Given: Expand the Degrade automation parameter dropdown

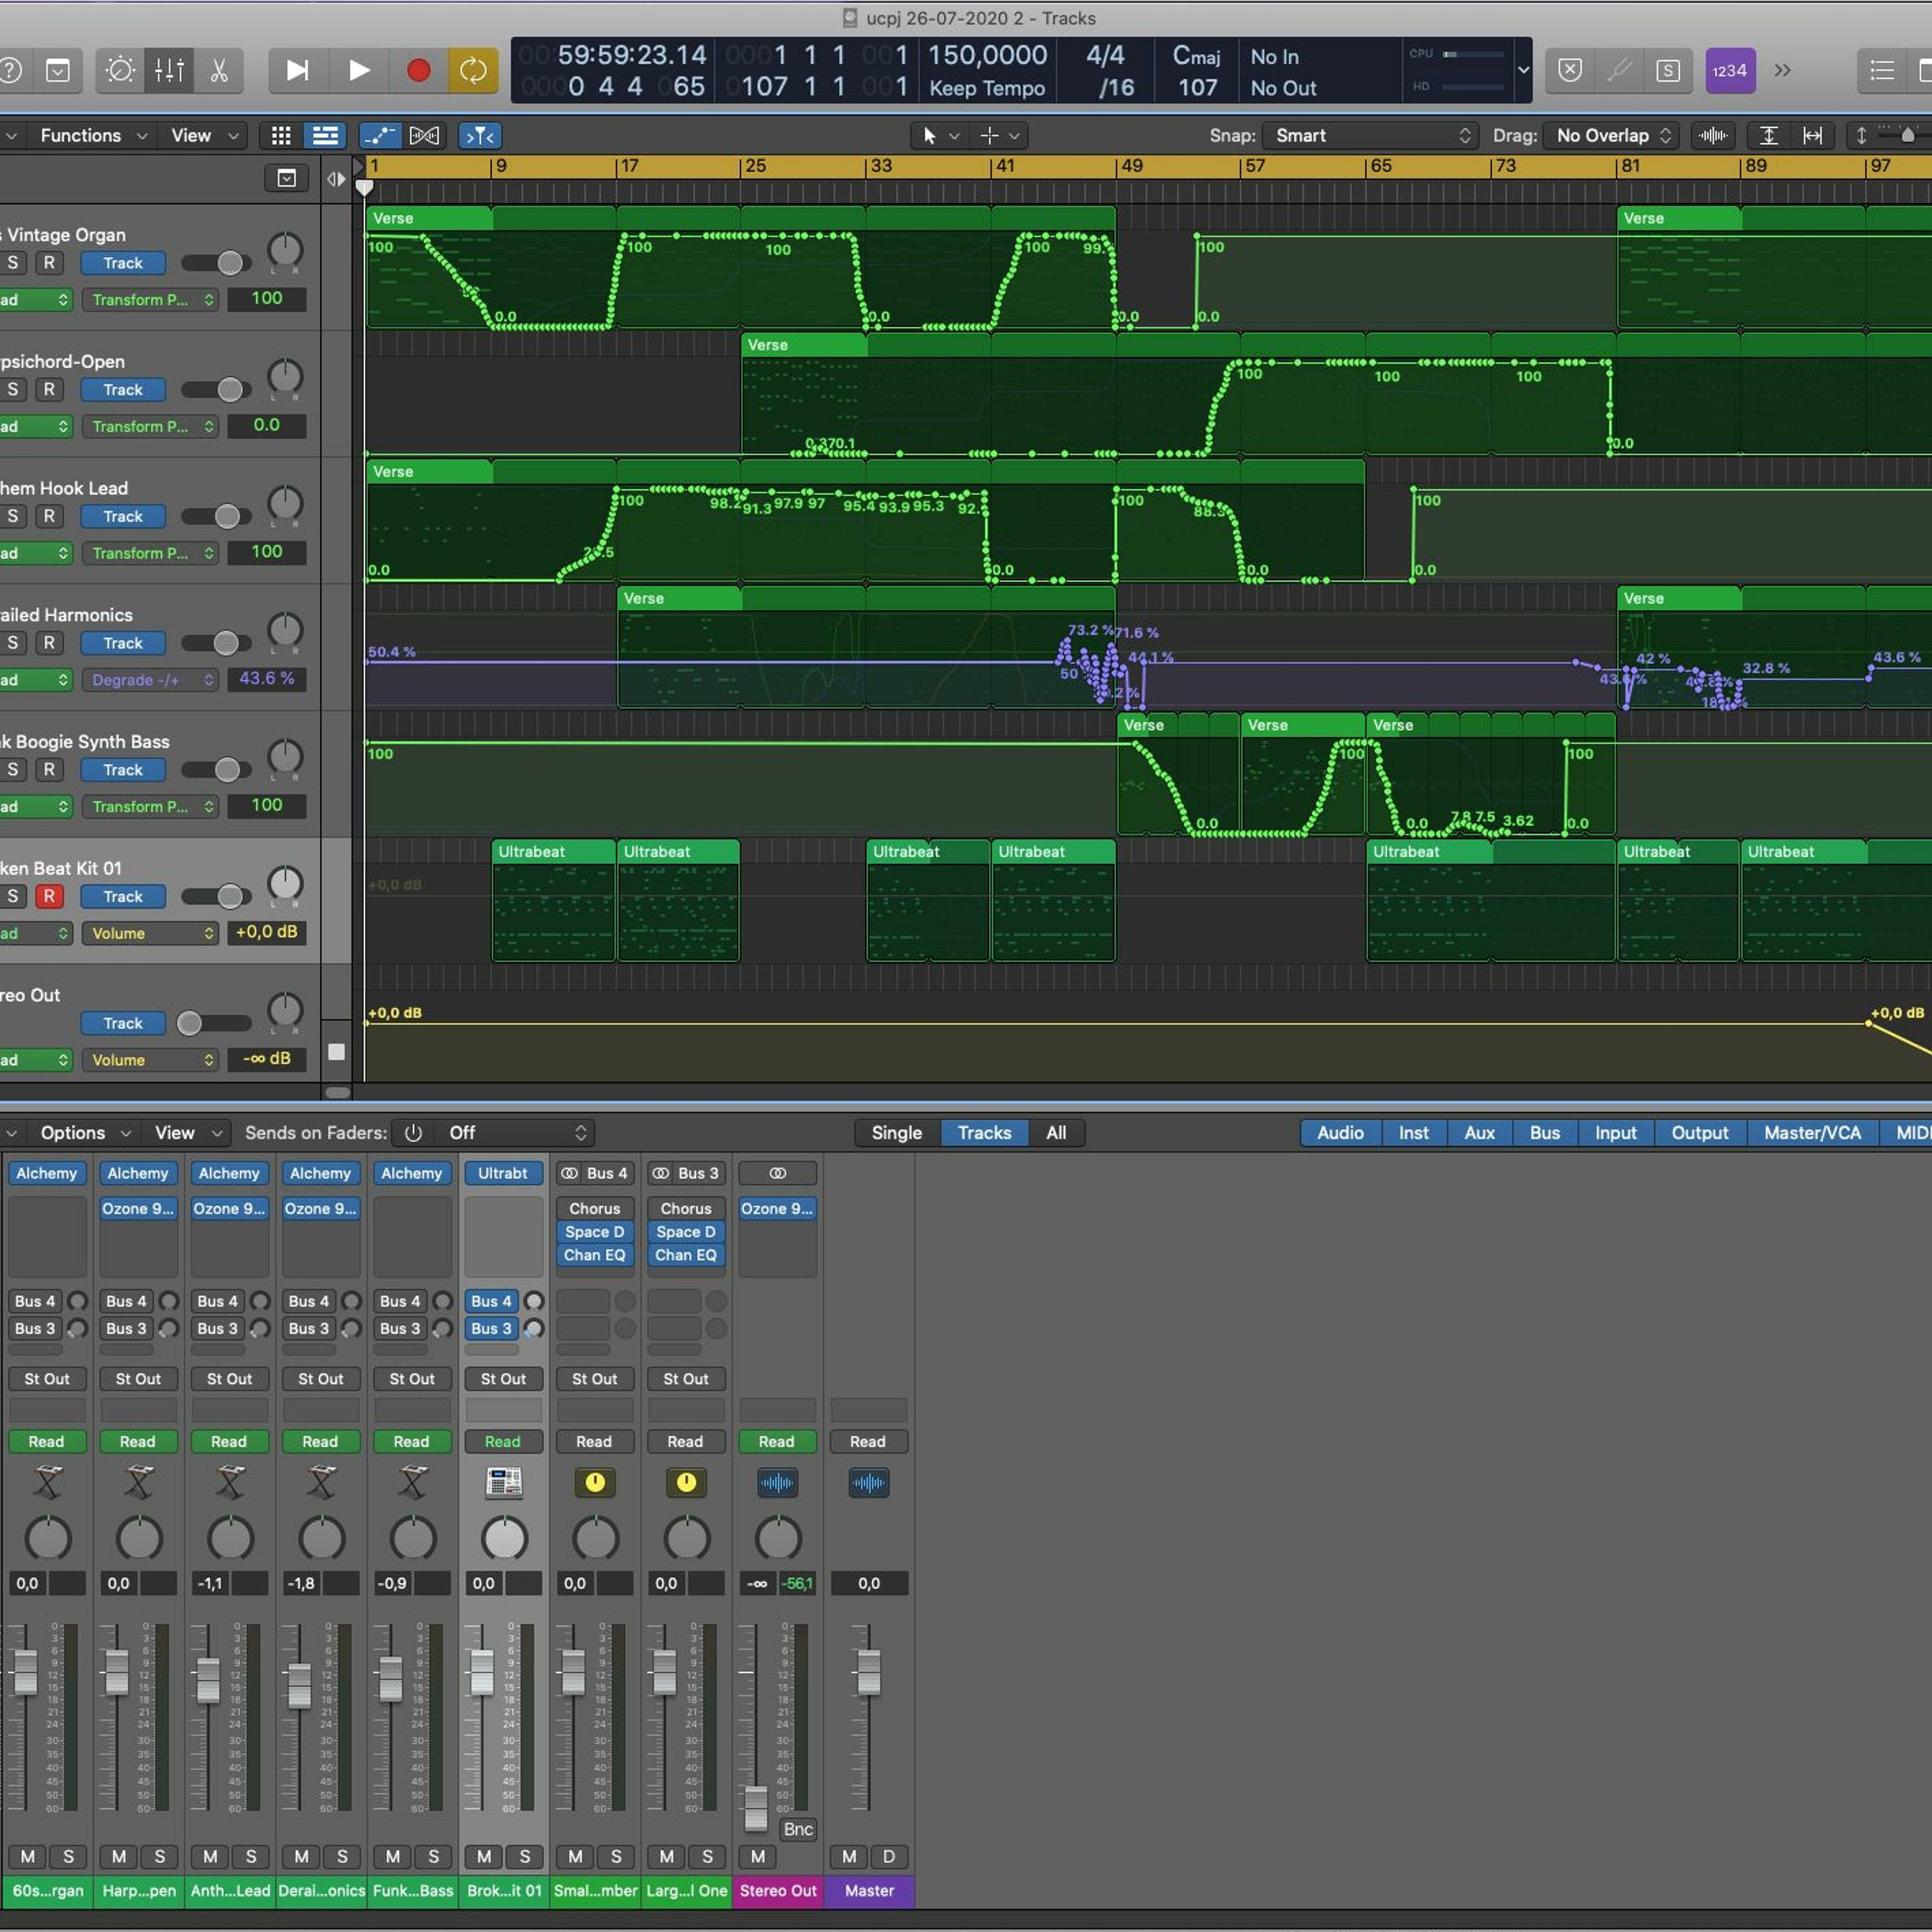Looking at the screenshot, I should click(150, 680).
